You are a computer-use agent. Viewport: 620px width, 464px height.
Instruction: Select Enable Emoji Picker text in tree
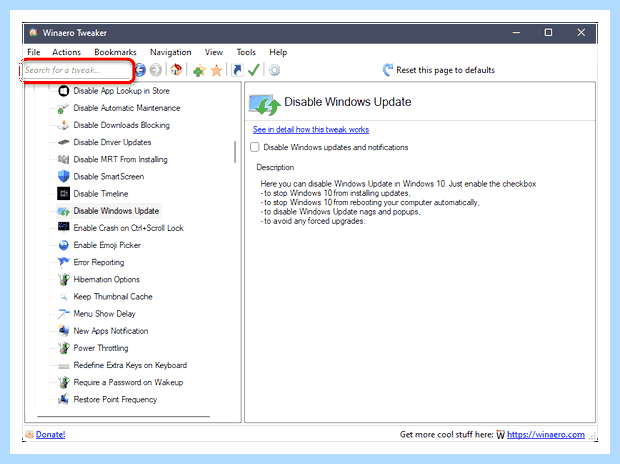(107, 245)
